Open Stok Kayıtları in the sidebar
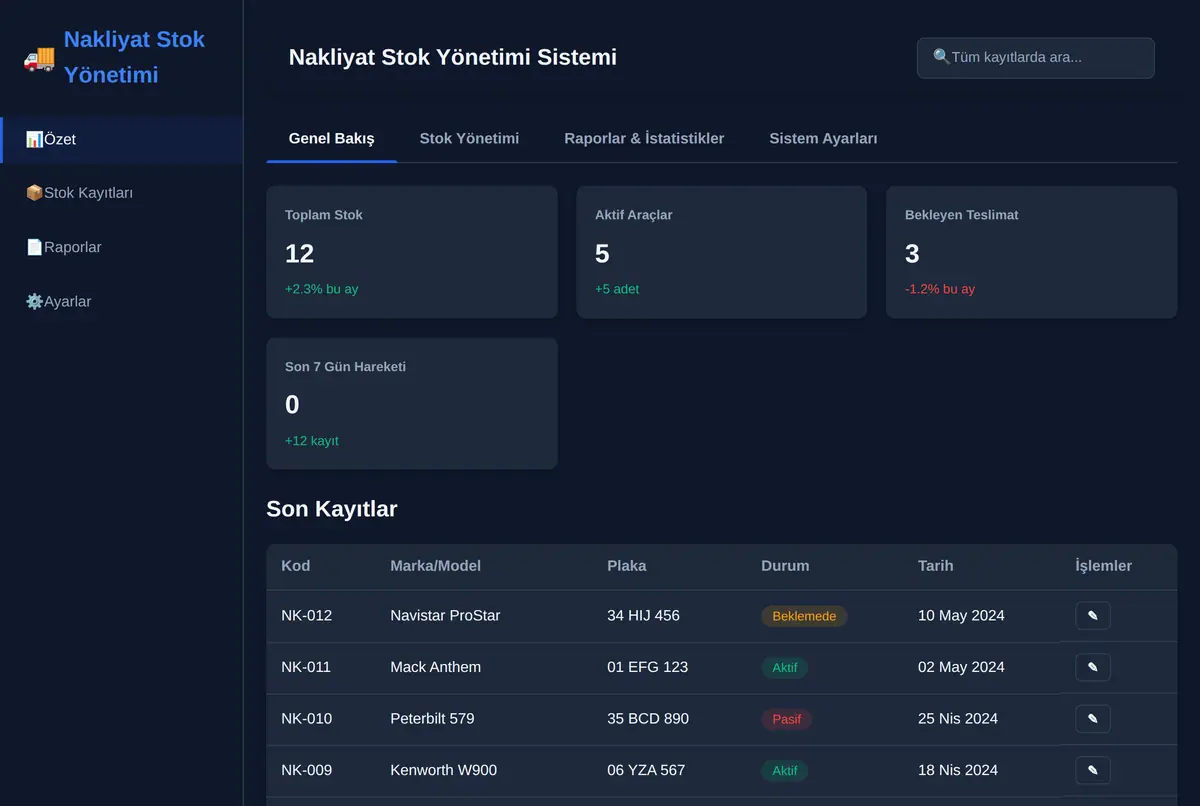The image size is (1200, 806). tap(121, 193)
